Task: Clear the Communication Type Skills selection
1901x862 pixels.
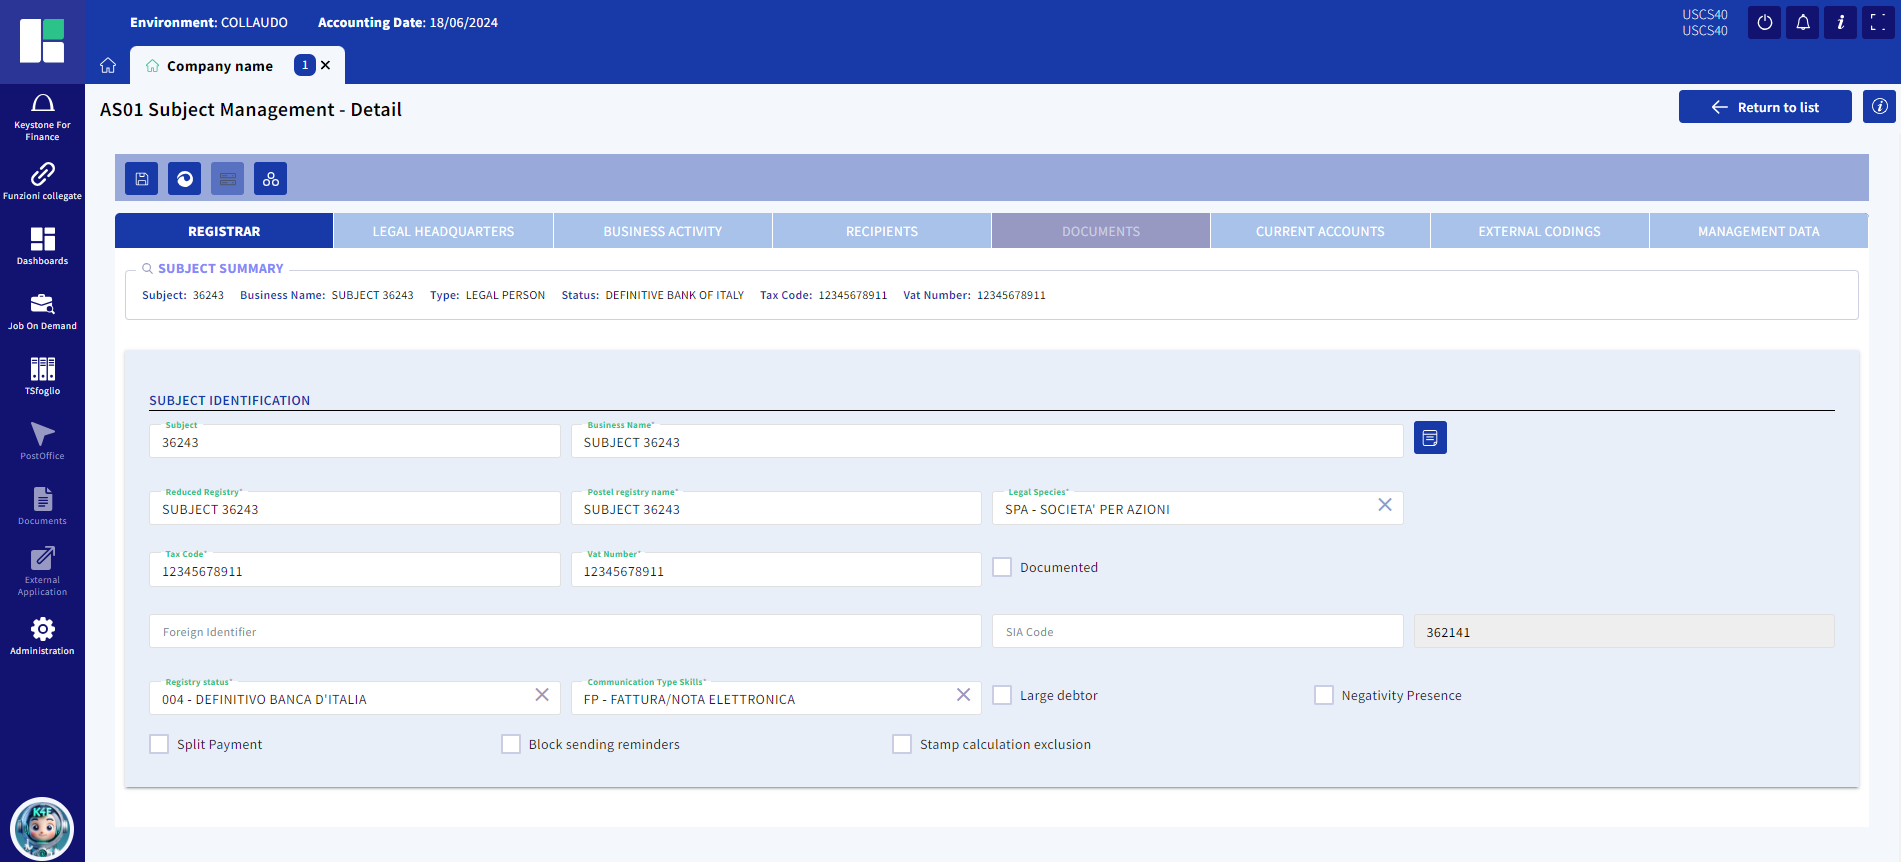Action: (963, 695)
